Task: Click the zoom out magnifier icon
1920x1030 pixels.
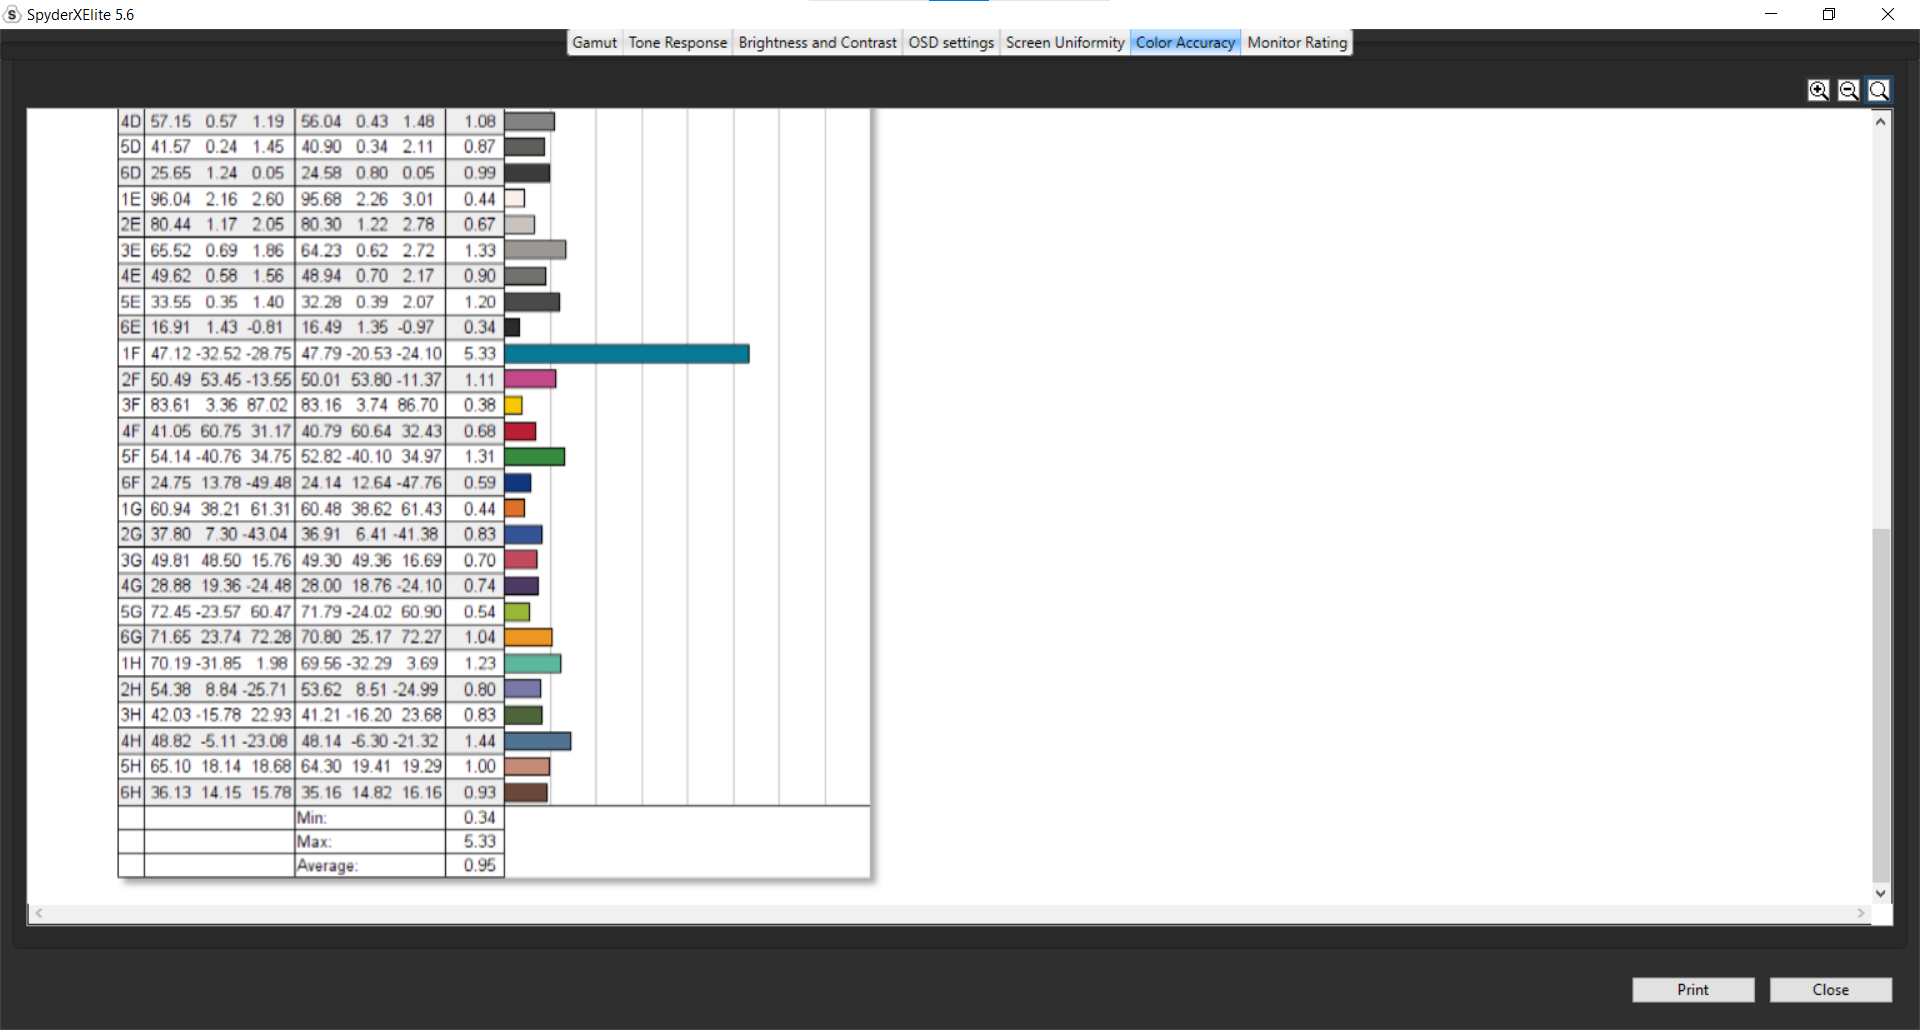Action: [1848, 90]
